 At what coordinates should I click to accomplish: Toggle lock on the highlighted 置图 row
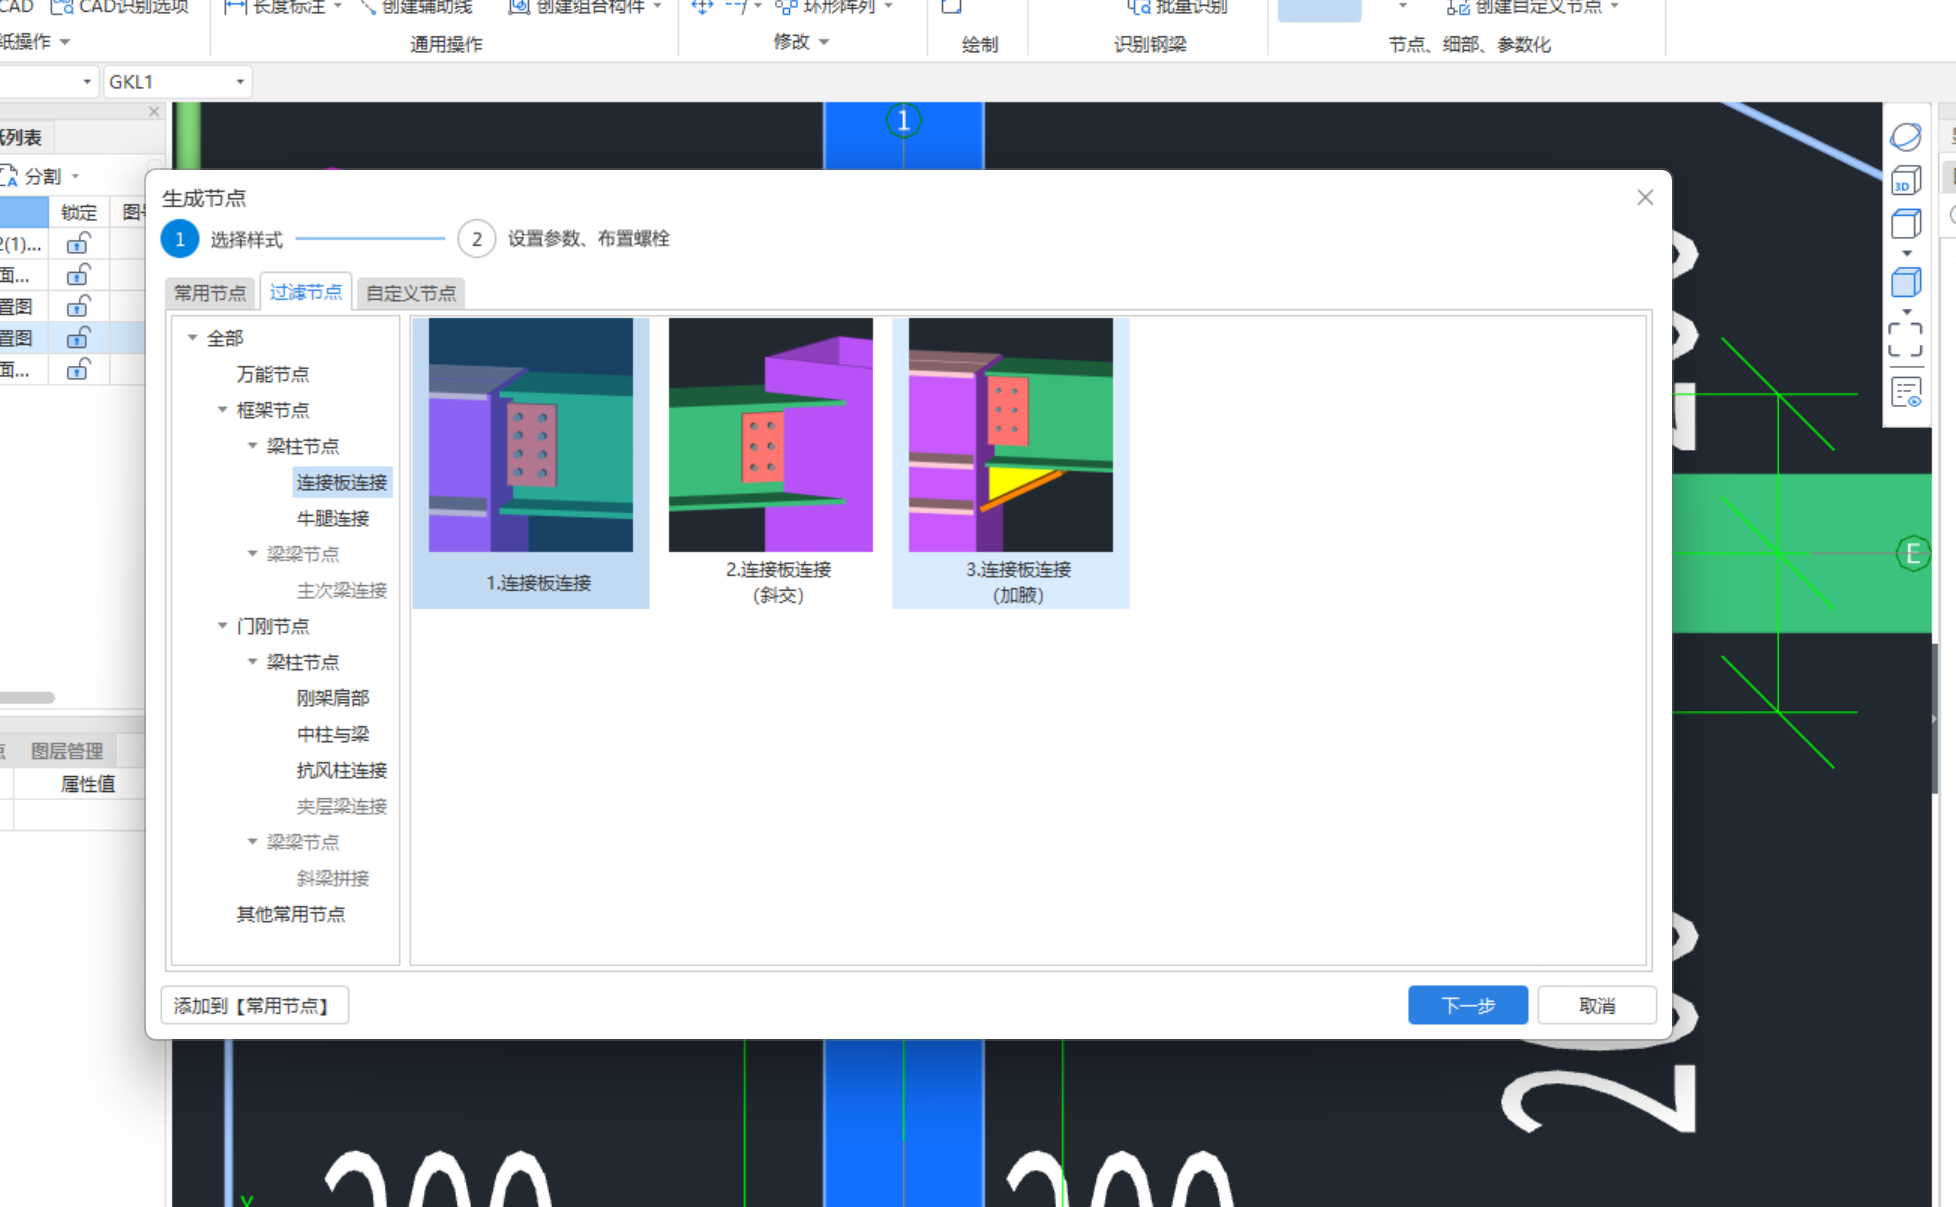[78, 338]
